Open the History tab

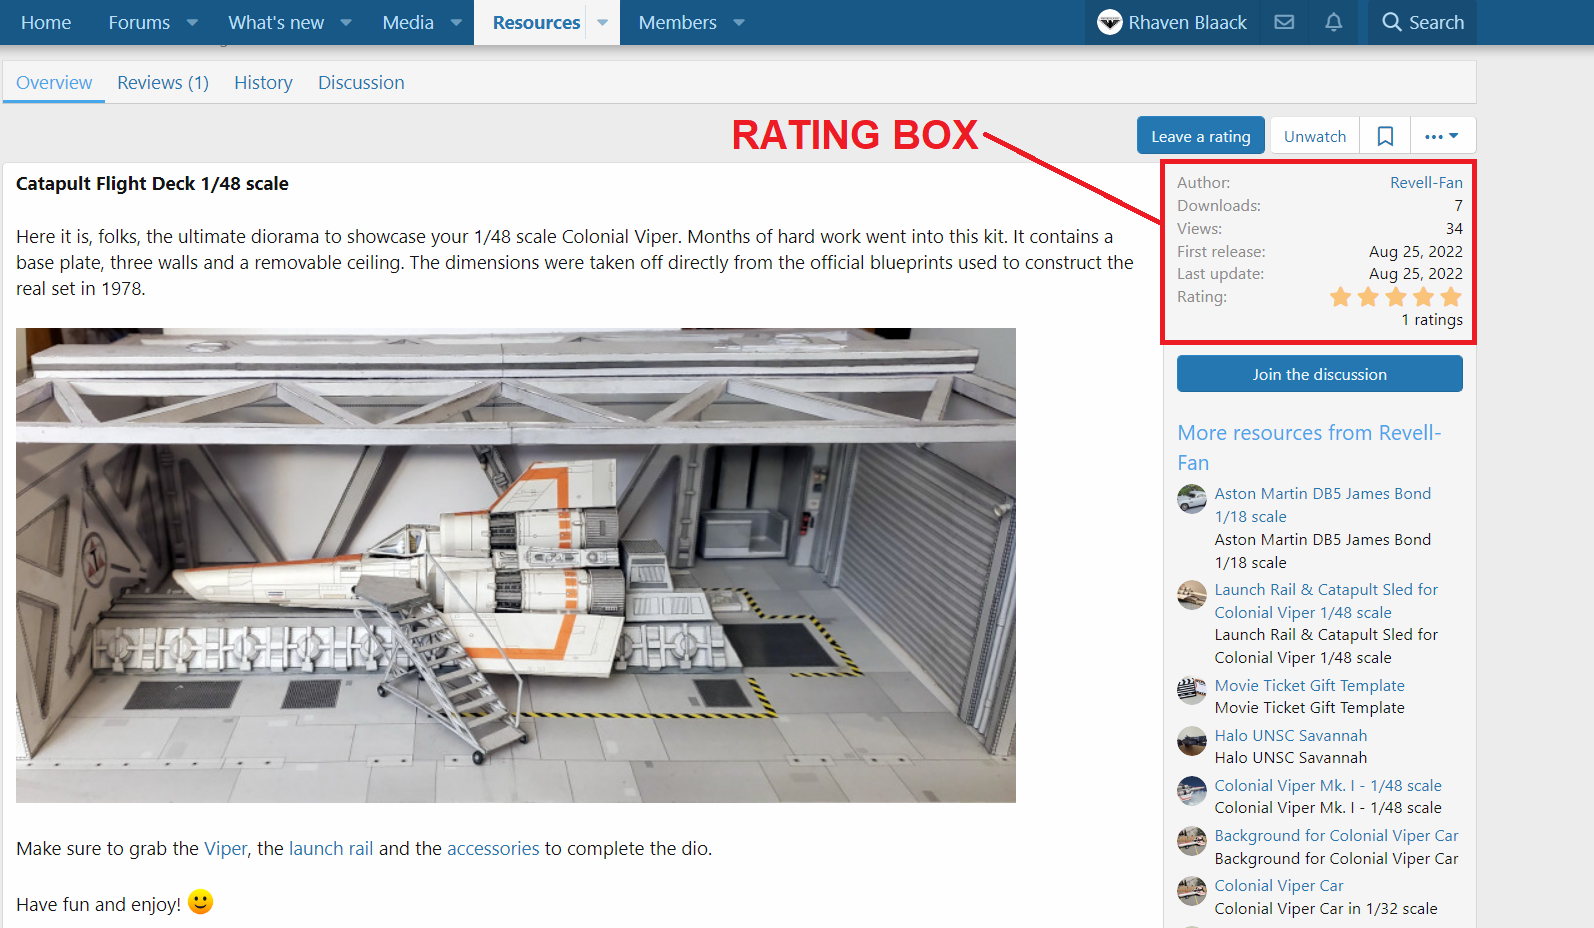[263, 83]
